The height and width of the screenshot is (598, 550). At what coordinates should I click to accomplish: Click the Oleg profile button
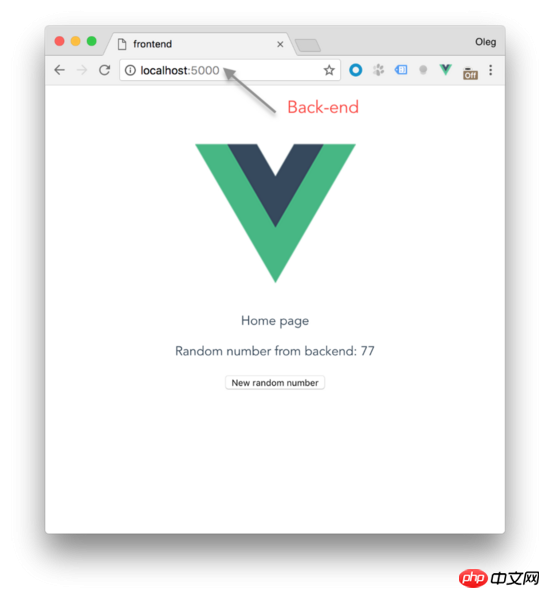point(485,42)
